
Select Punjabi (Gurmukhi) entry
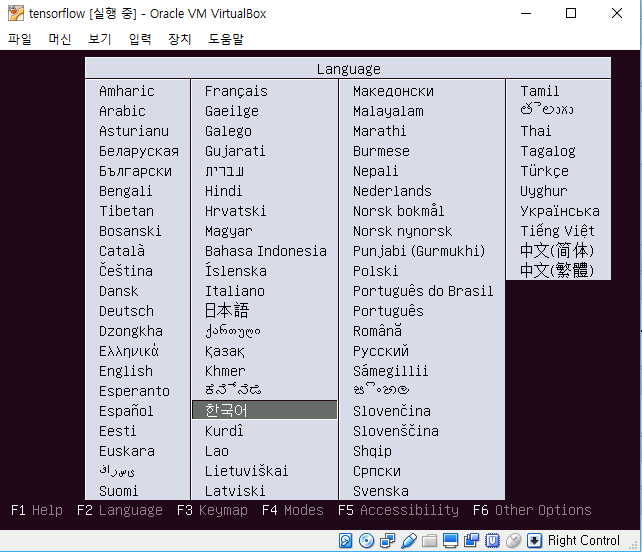point(419,251)
